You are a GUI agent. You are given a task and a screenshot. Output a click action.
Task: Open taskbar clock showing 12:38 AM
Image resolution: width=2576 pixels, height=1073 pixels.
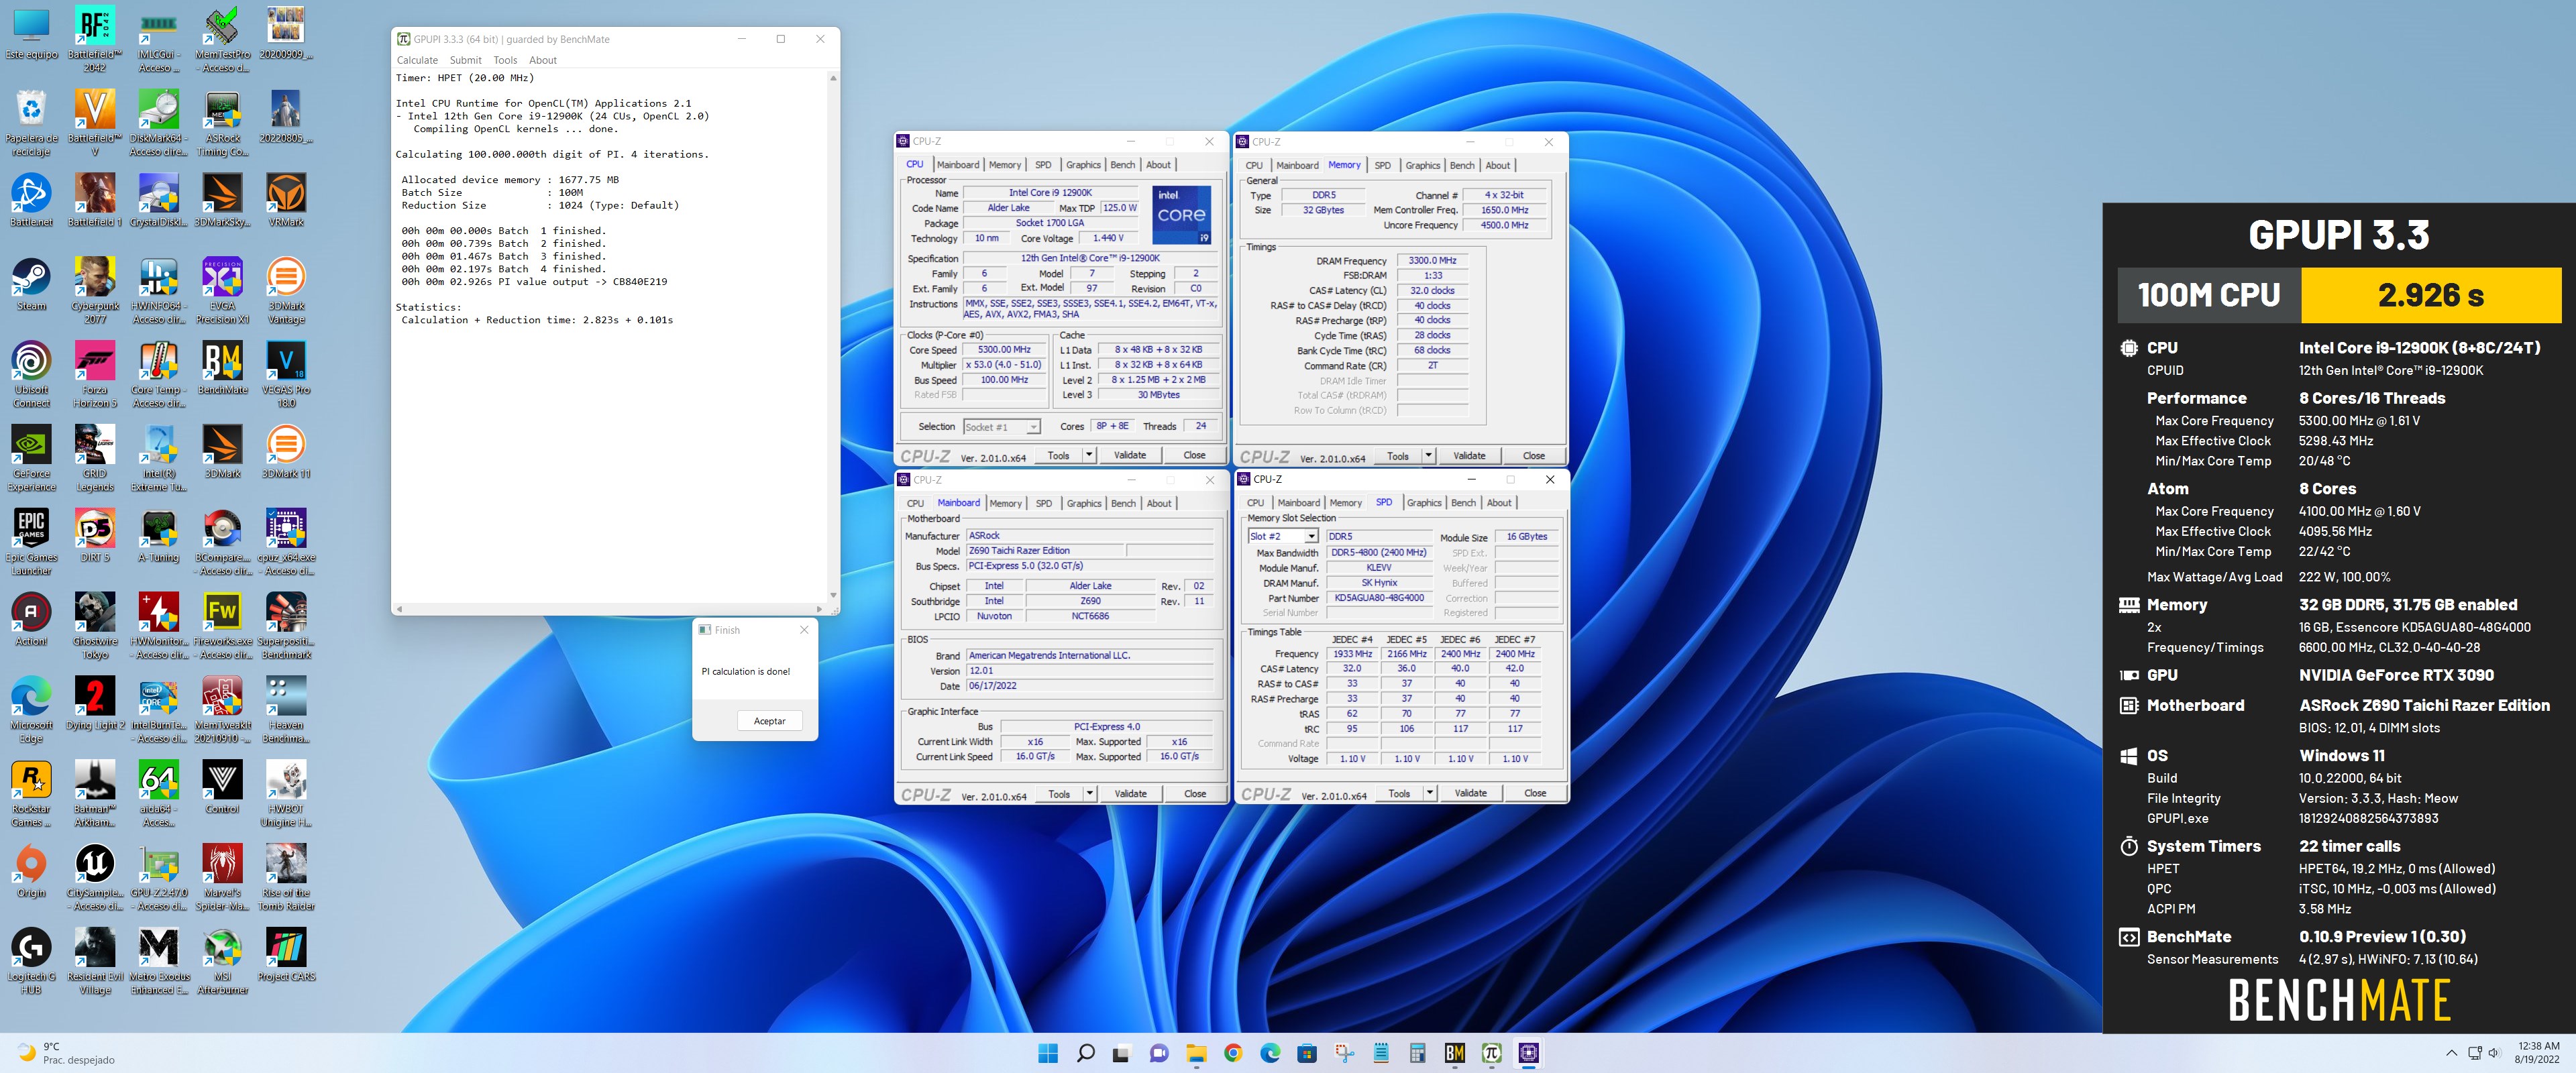coord(2538,1053)
